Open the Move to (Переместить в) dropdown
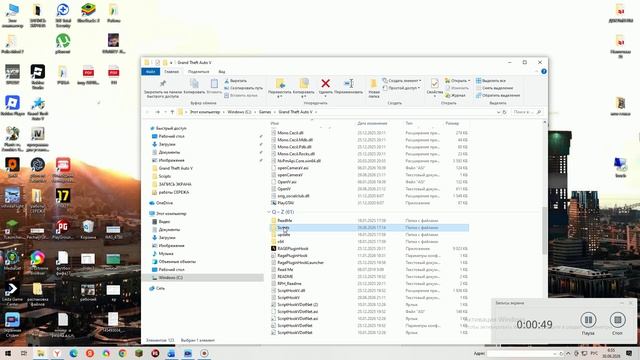The image size is (640, 360). click(280, 97)
